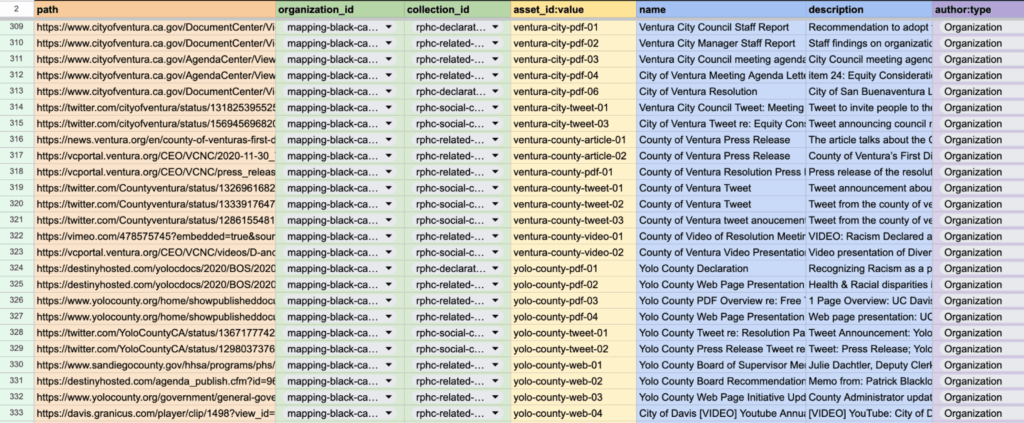
Task: Expand organization_id dropdown in row 316
Action: (390, 140)
